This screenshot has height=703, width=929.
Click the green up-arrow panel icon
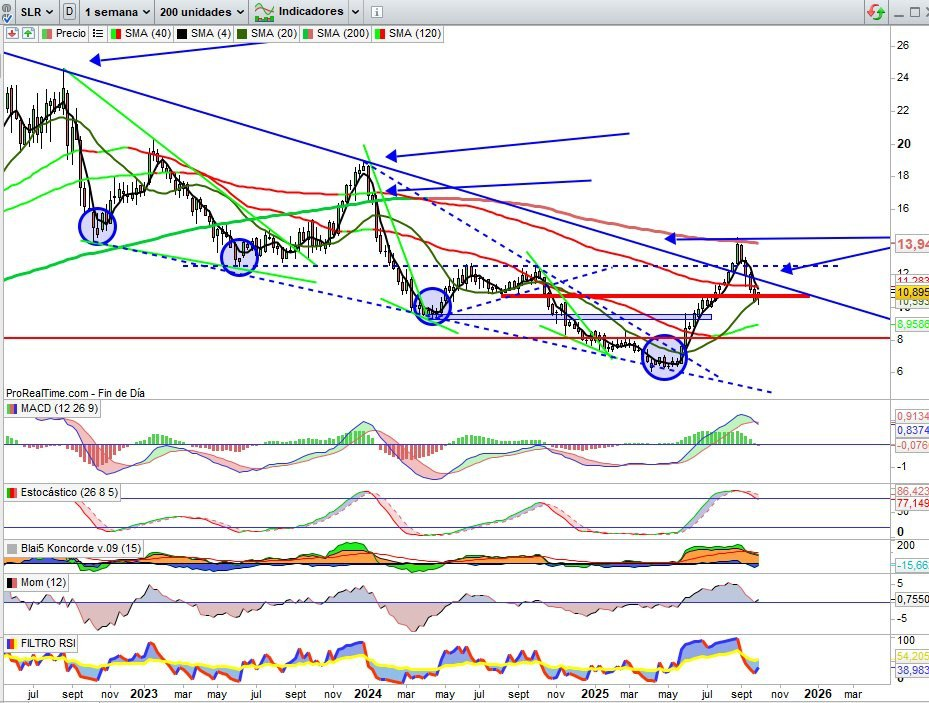(28, 33)
